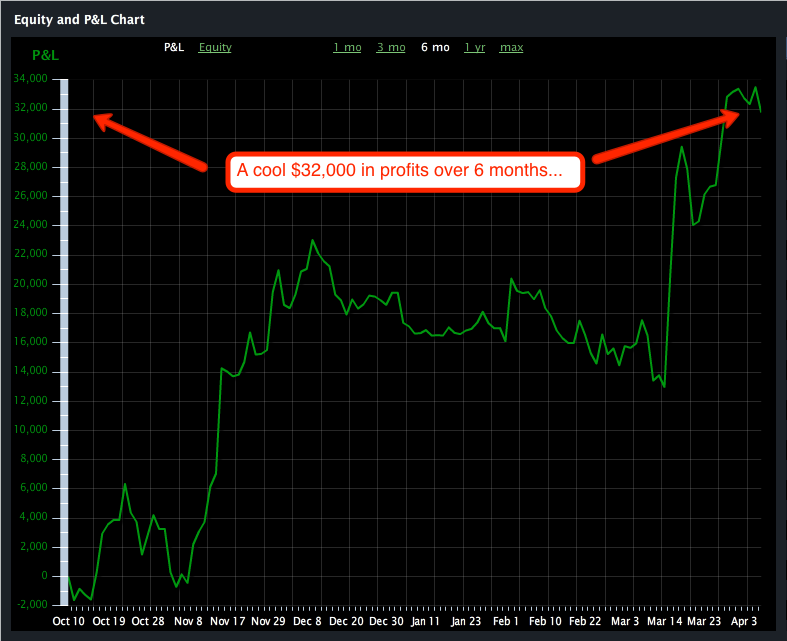Click the 20,000 y-axis label
Image resolution: width=787 pixels, height=641 pixels.
point(30,283)
